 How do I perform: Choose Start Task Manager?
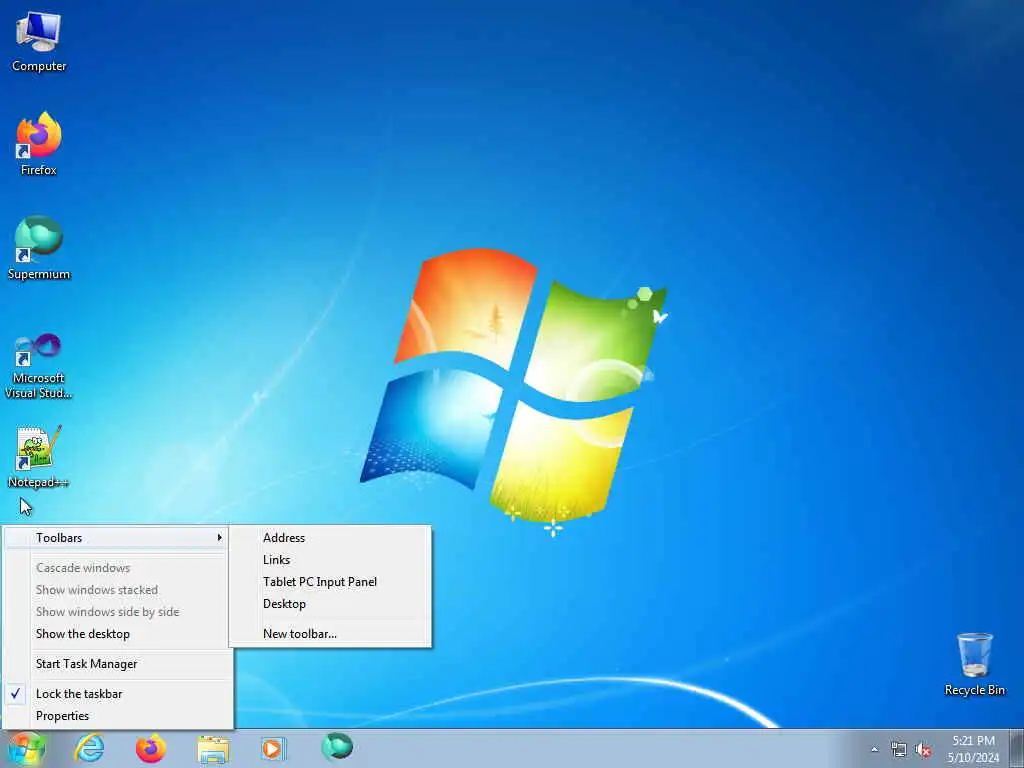pyautogui.click(x=118, y=664)
